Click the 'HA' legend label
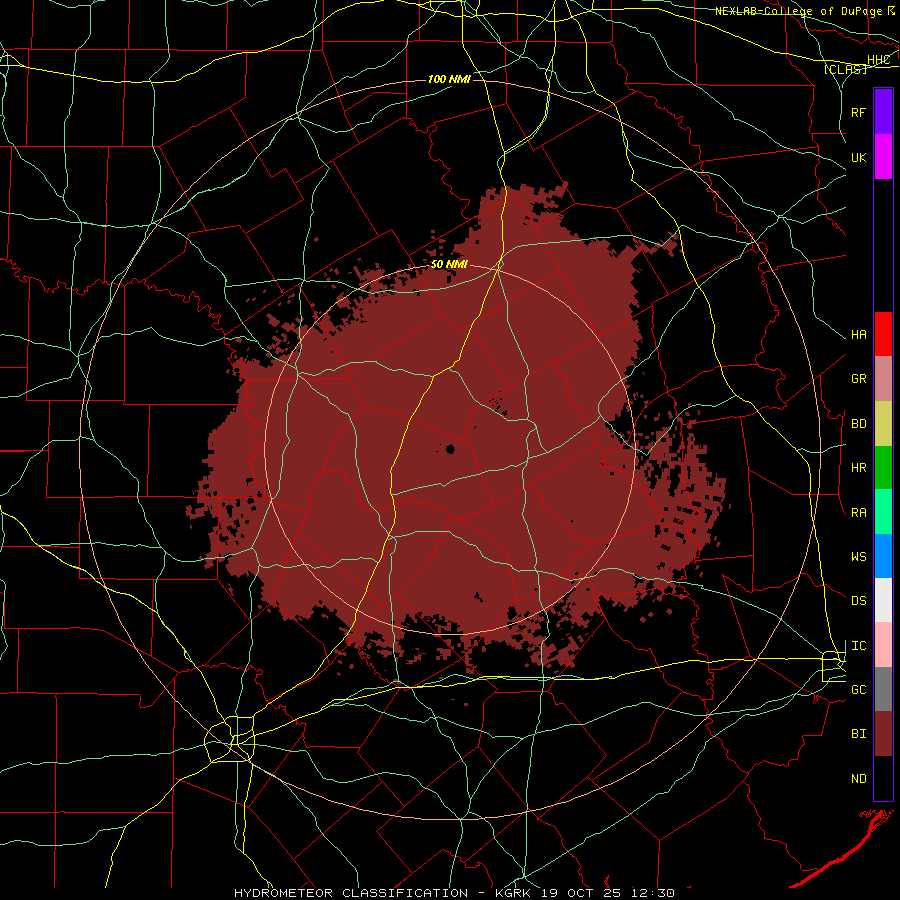 859,335
